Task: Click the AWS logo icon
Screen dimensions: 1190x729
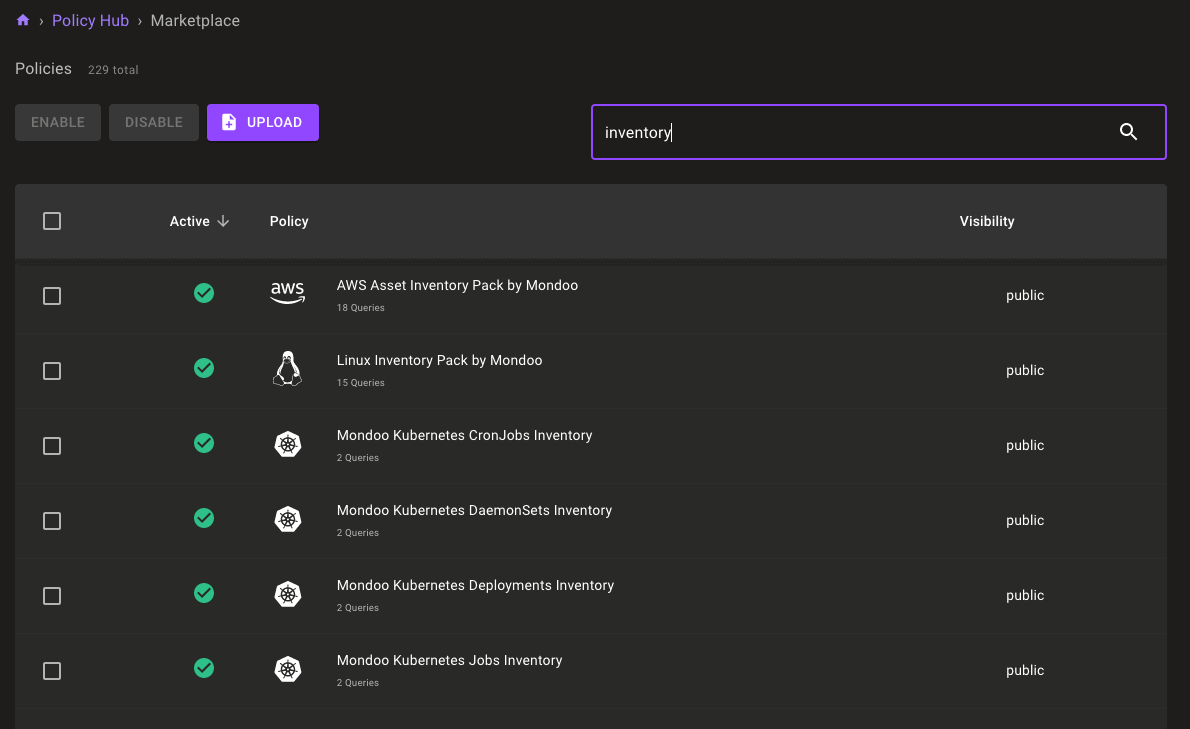Action: click(288, 294)
